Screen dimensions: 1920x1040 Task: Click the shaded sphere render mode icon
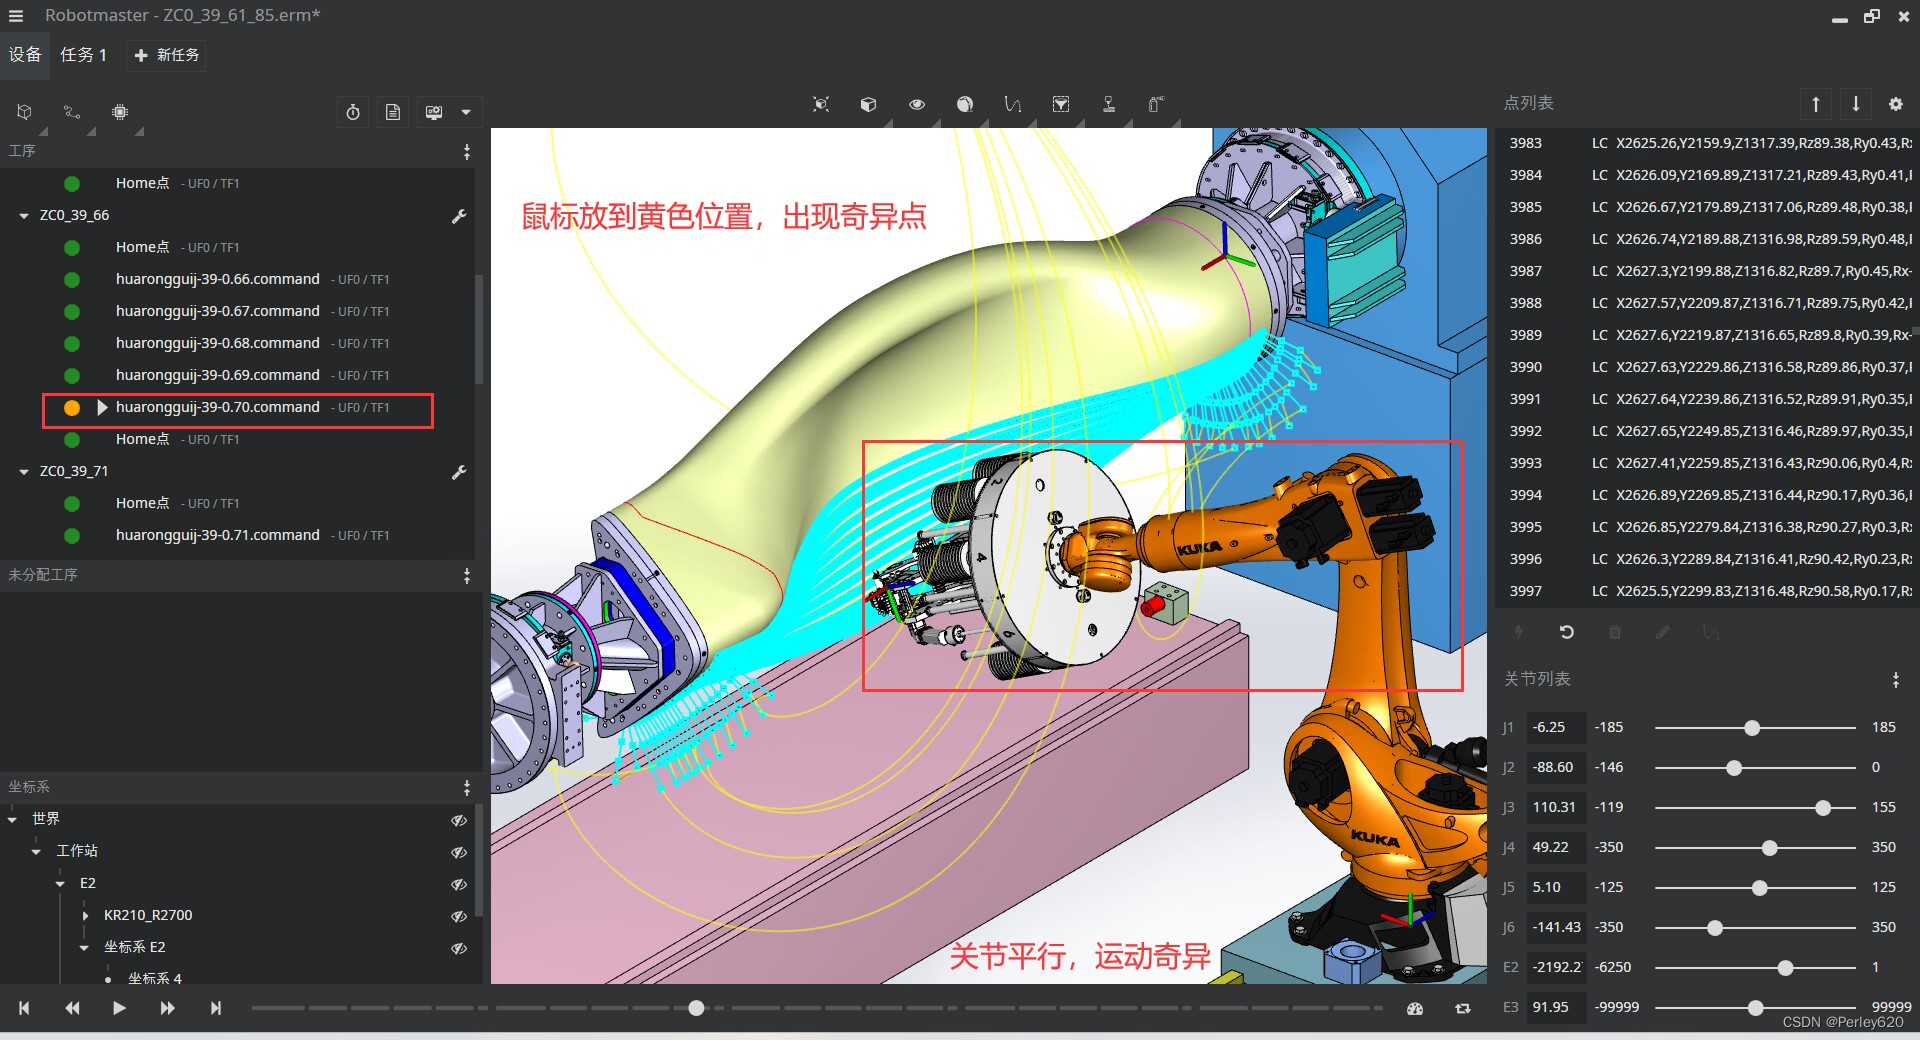965,104
